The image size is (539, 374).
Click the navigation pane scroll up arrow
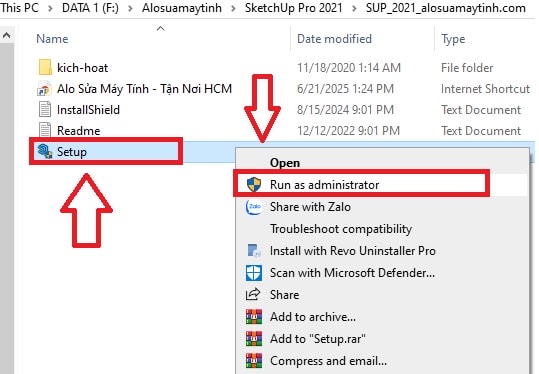pos(7,35)
